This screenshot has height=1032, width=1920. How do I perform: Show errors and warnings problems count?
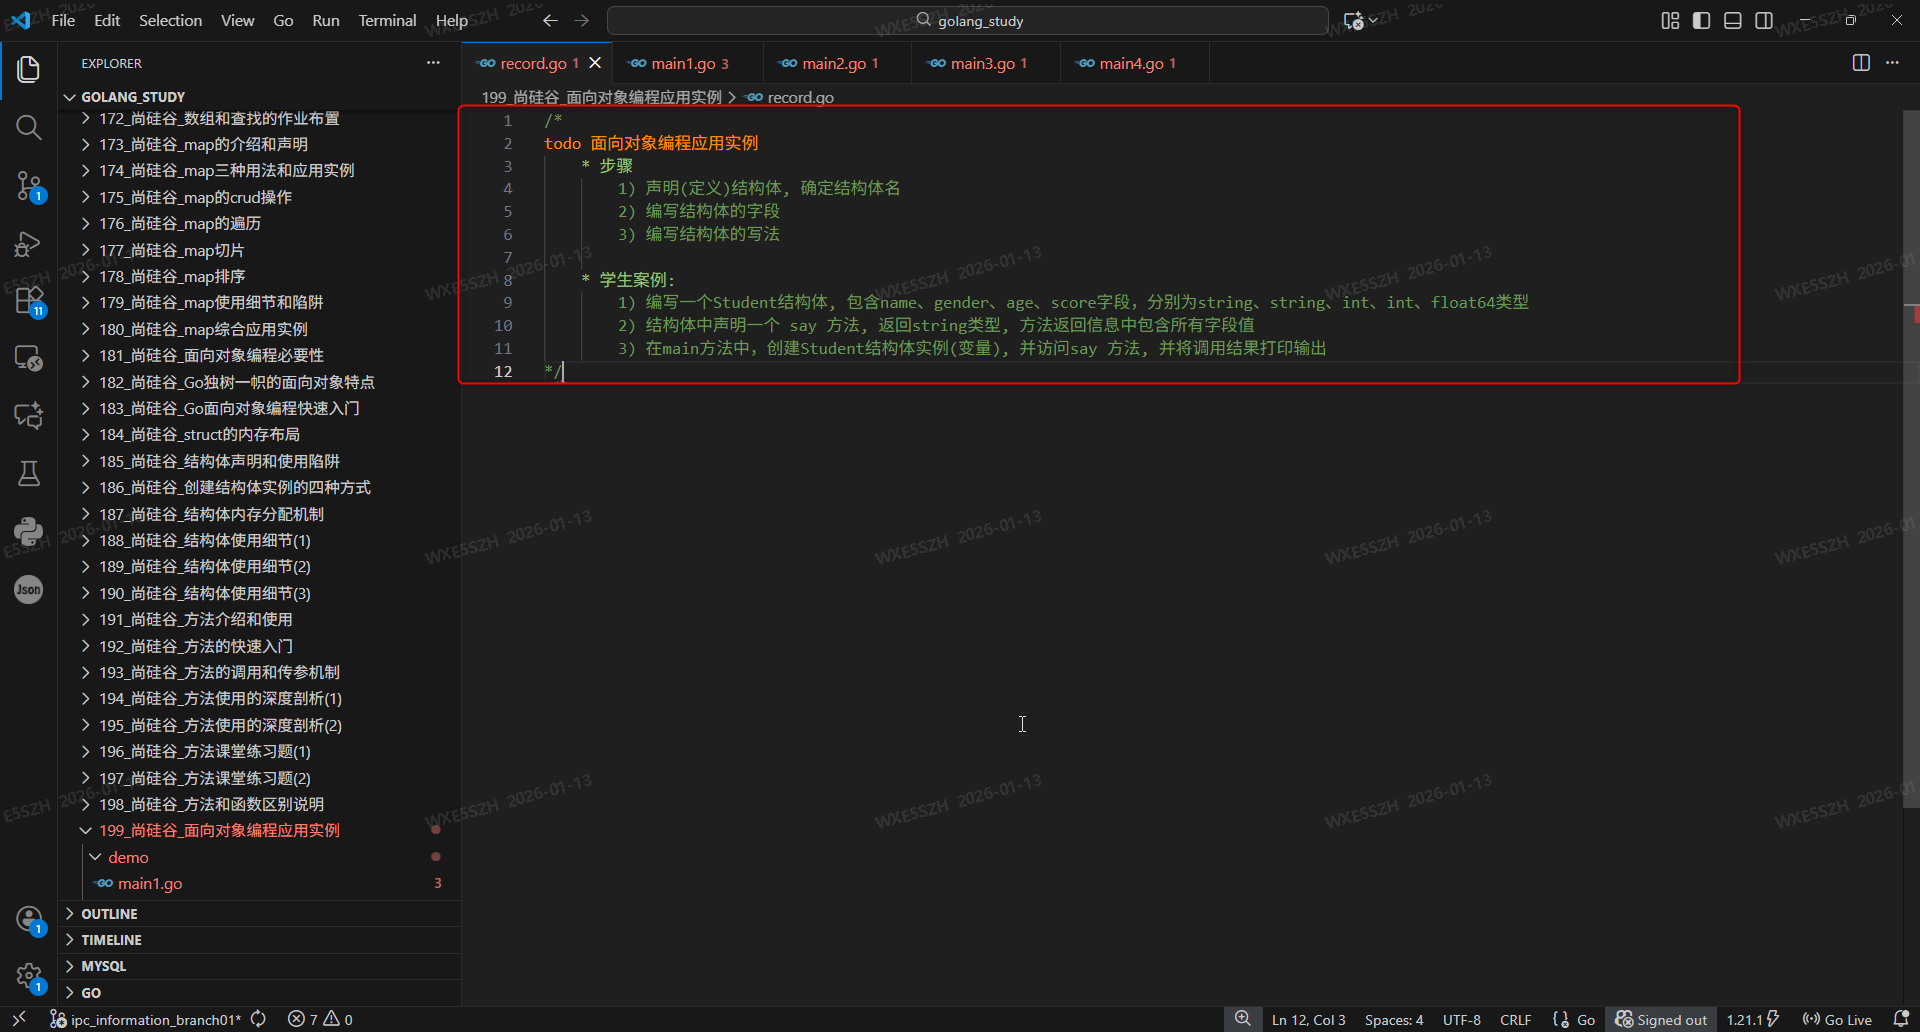click(320, 1019)
